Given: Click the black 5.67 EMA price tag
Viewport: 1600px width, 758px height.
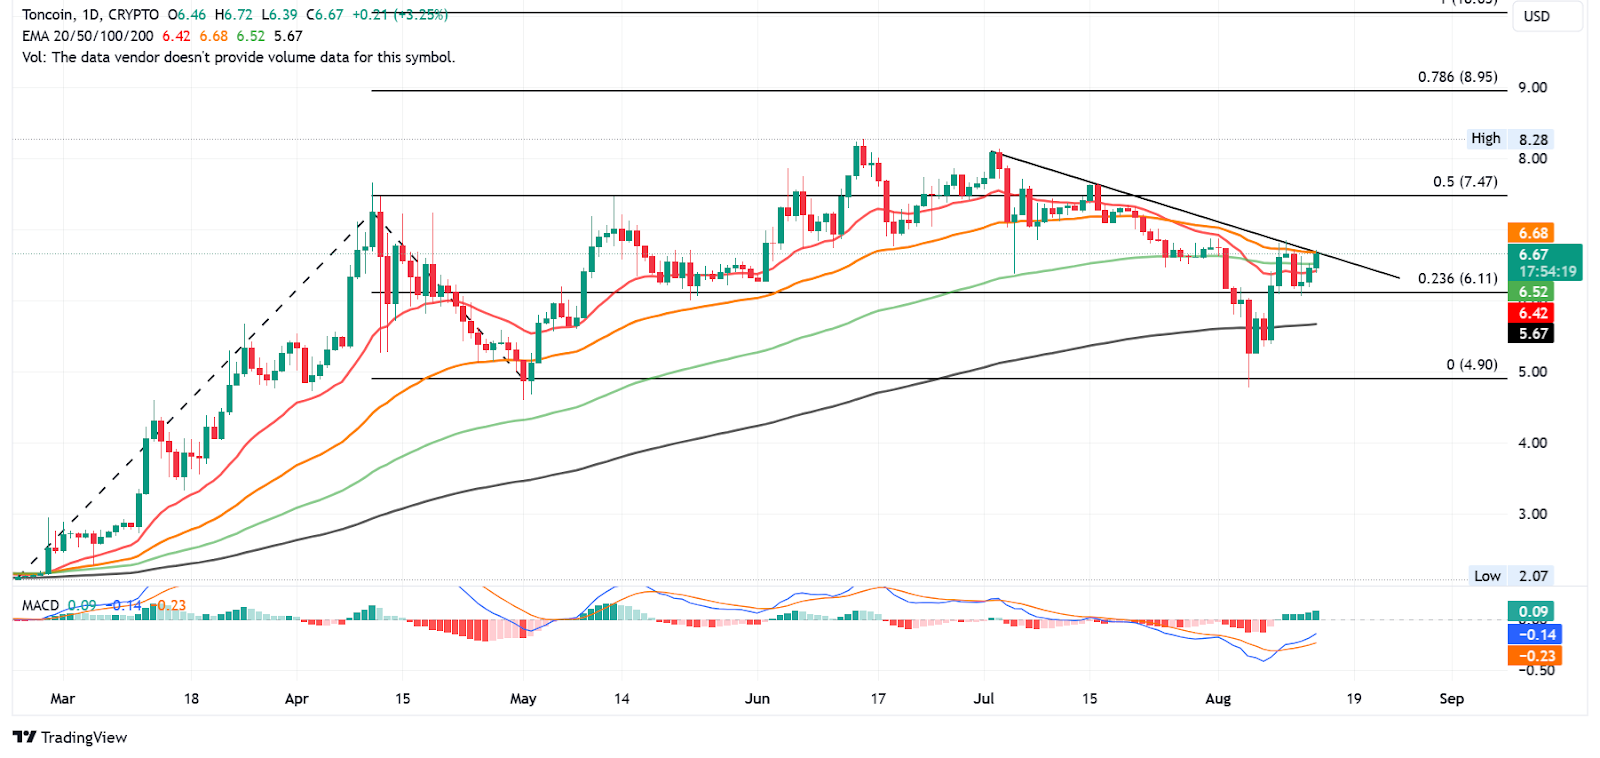Looking at the screenshot, I should coord(1533,334).
